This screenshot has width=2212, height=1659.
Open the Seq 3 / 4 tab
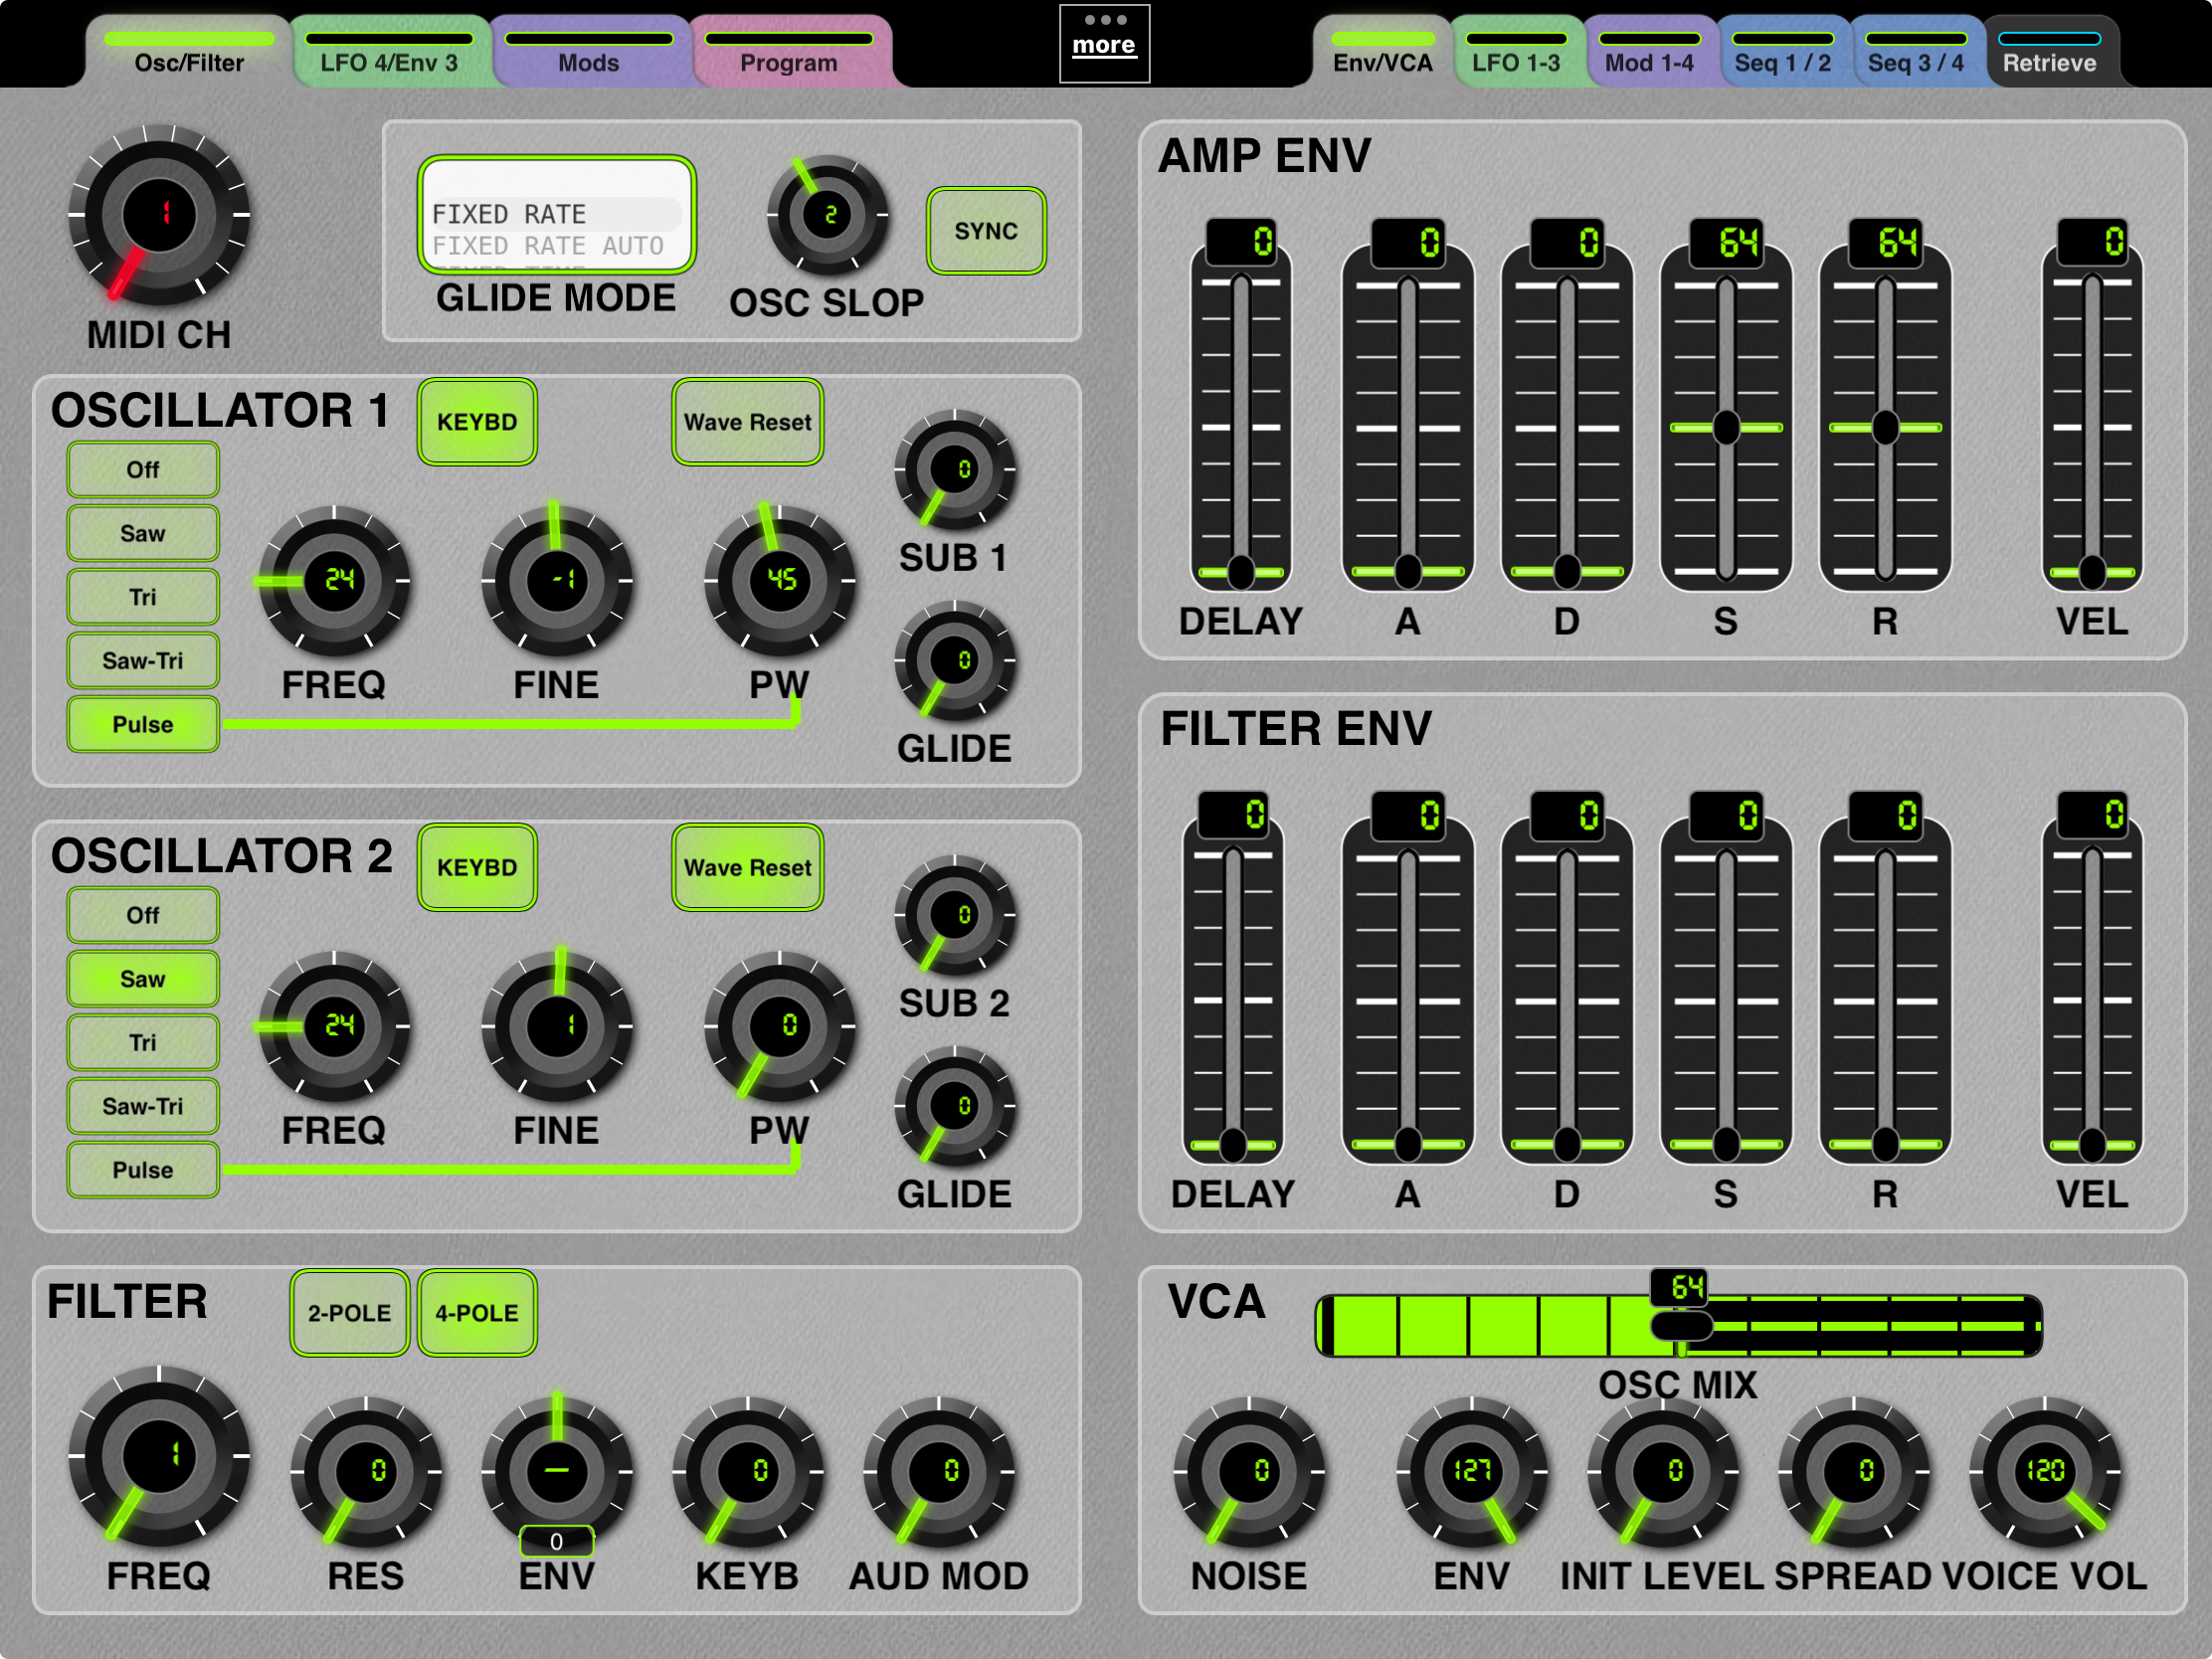point(1916,52)
